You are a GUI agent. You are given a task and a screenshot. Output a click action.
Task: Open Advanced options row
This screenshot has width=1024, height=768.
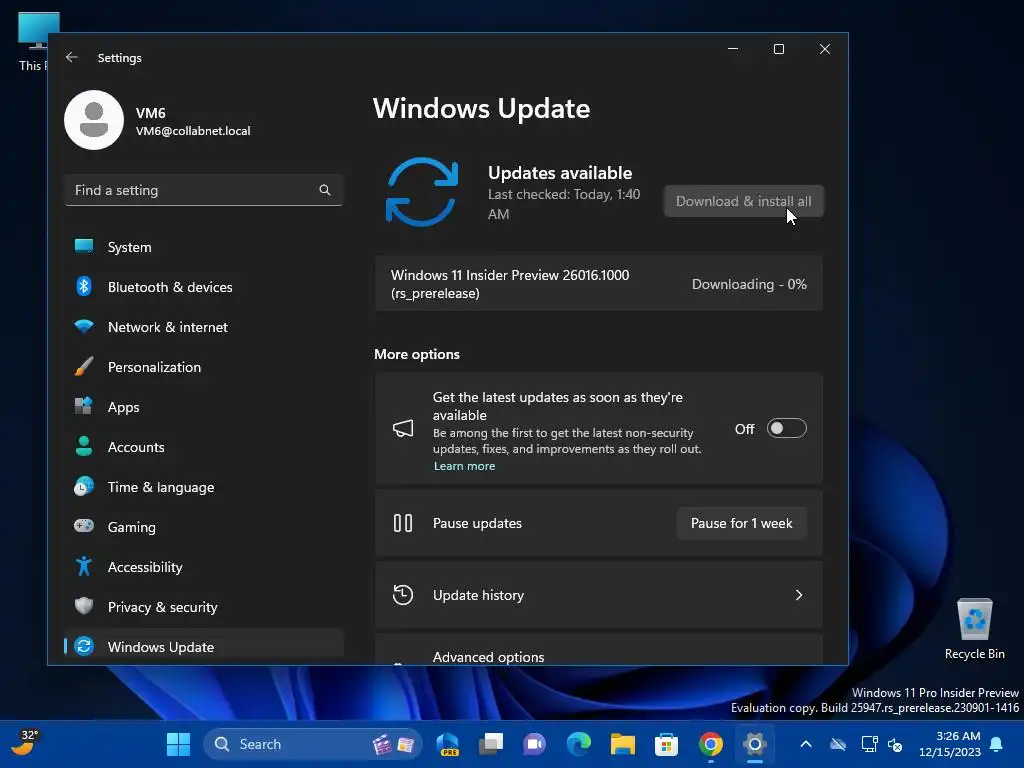599,650
